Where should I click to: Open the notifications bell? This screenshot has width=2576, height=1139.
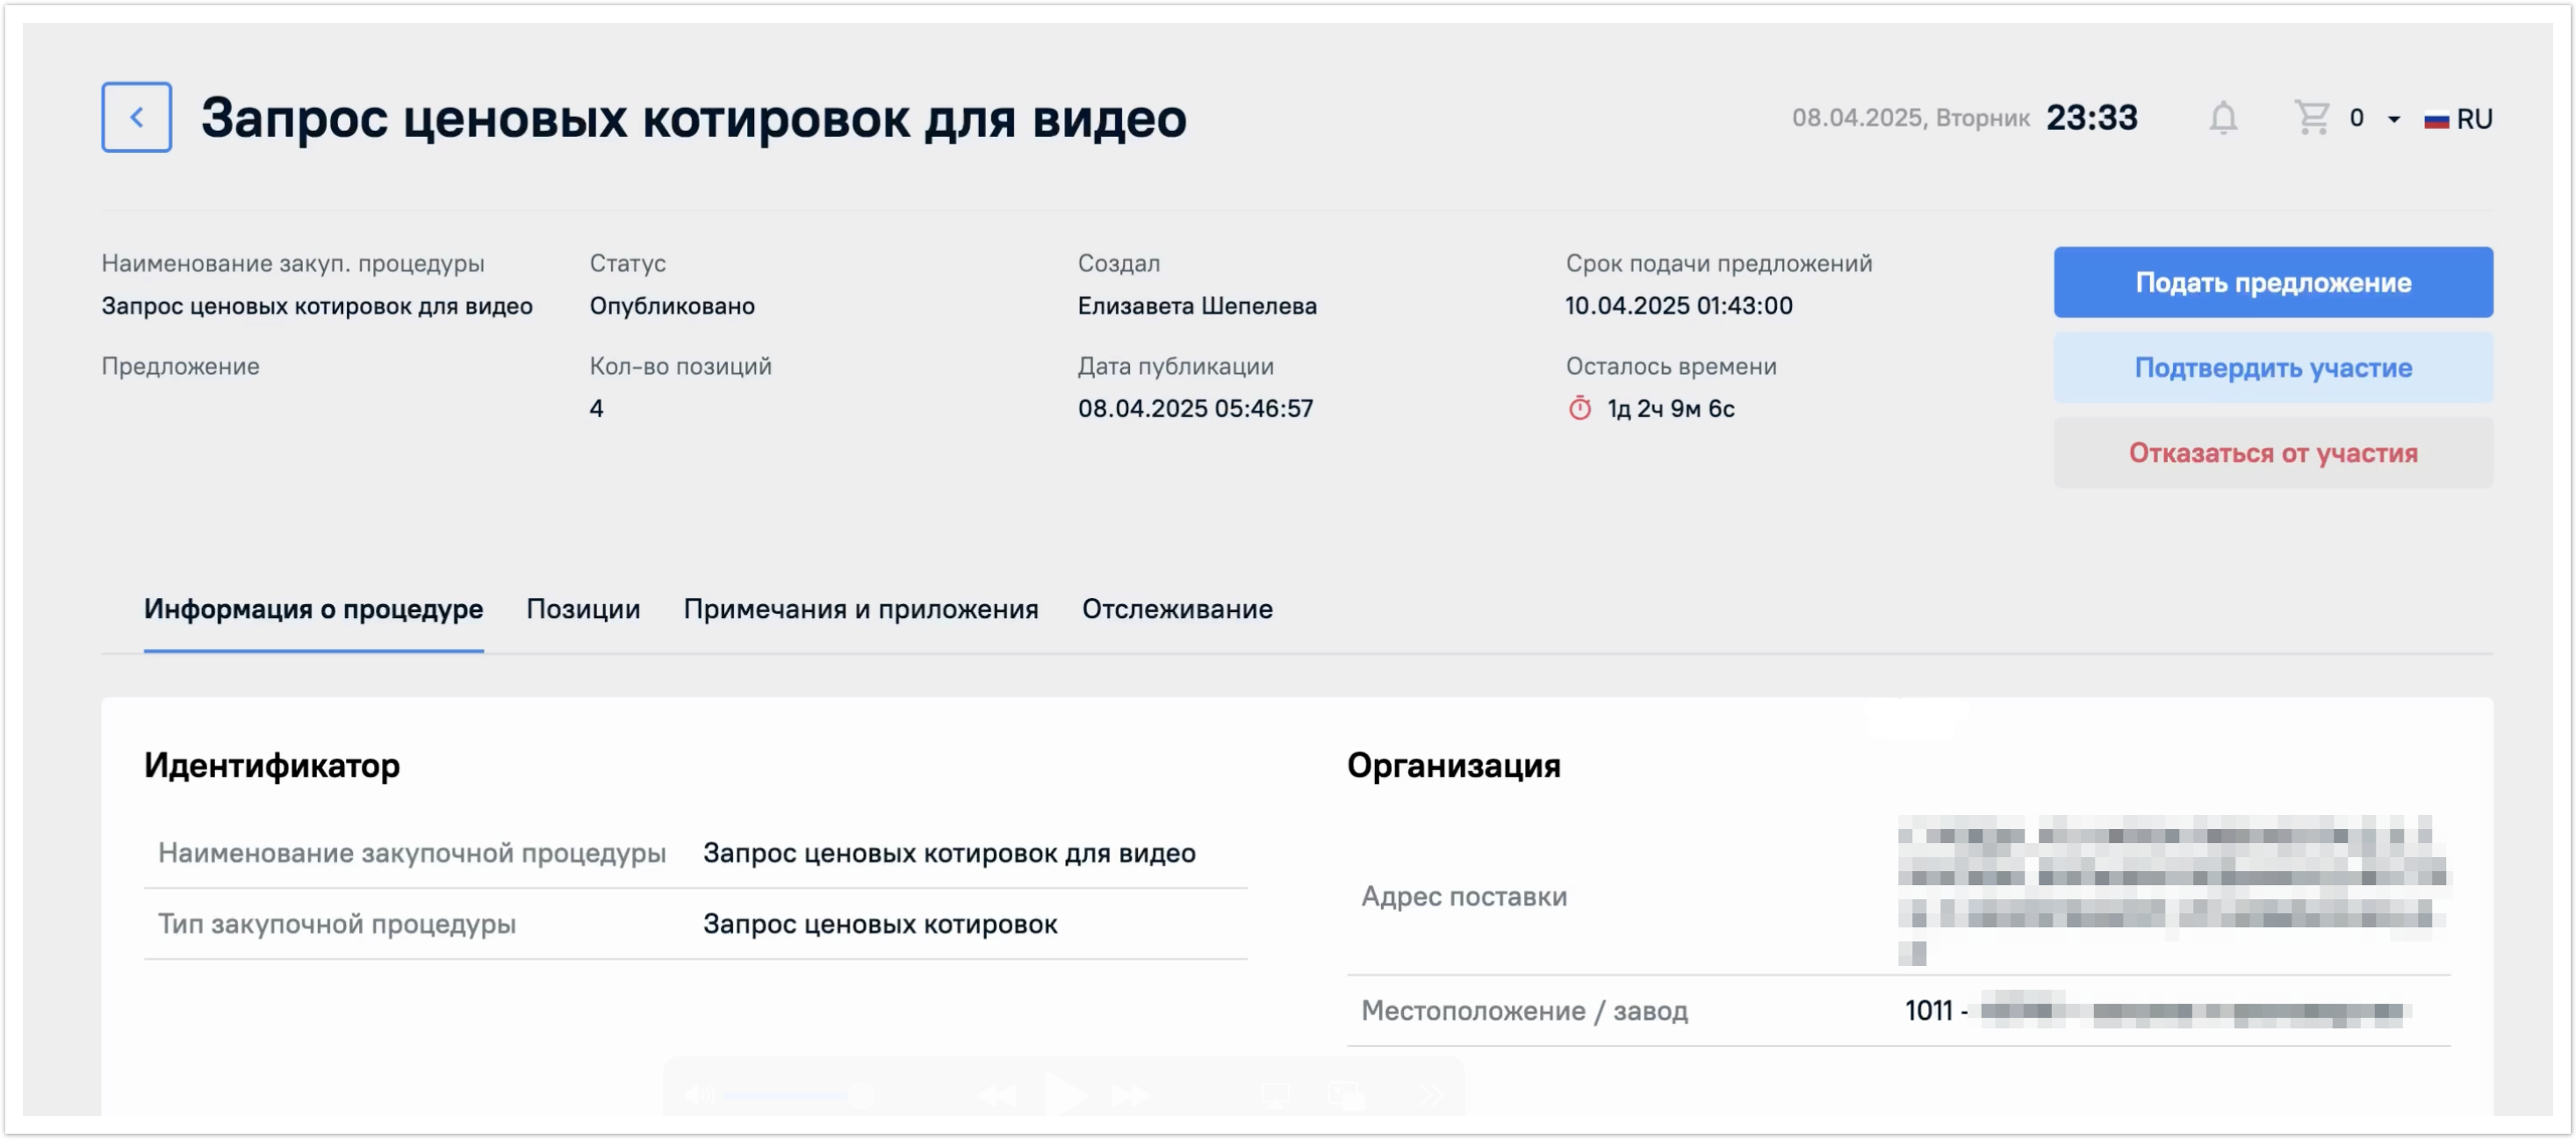[x=2222, y=118]
